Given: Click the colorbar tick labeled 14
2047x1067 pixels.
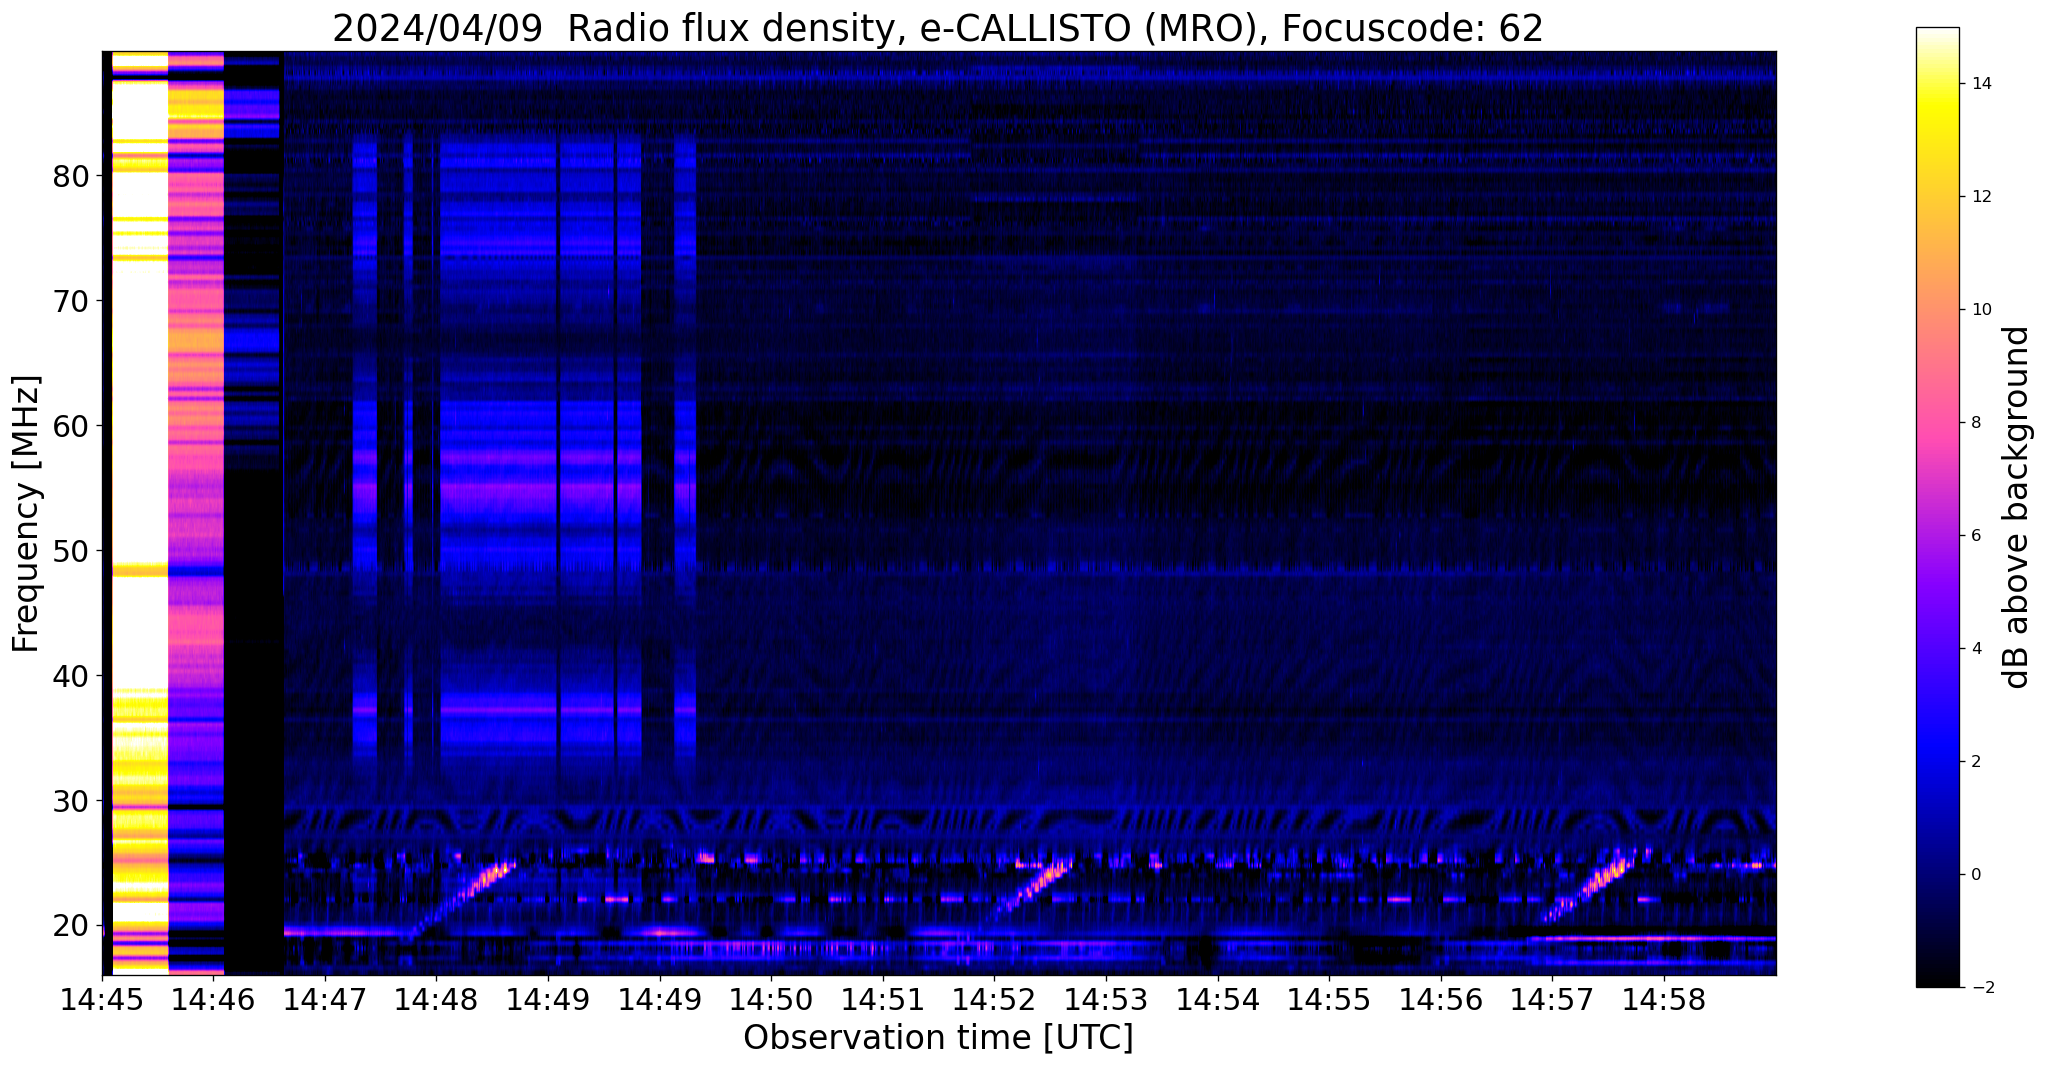Looking at the screenshot, I should [1980, 84].
